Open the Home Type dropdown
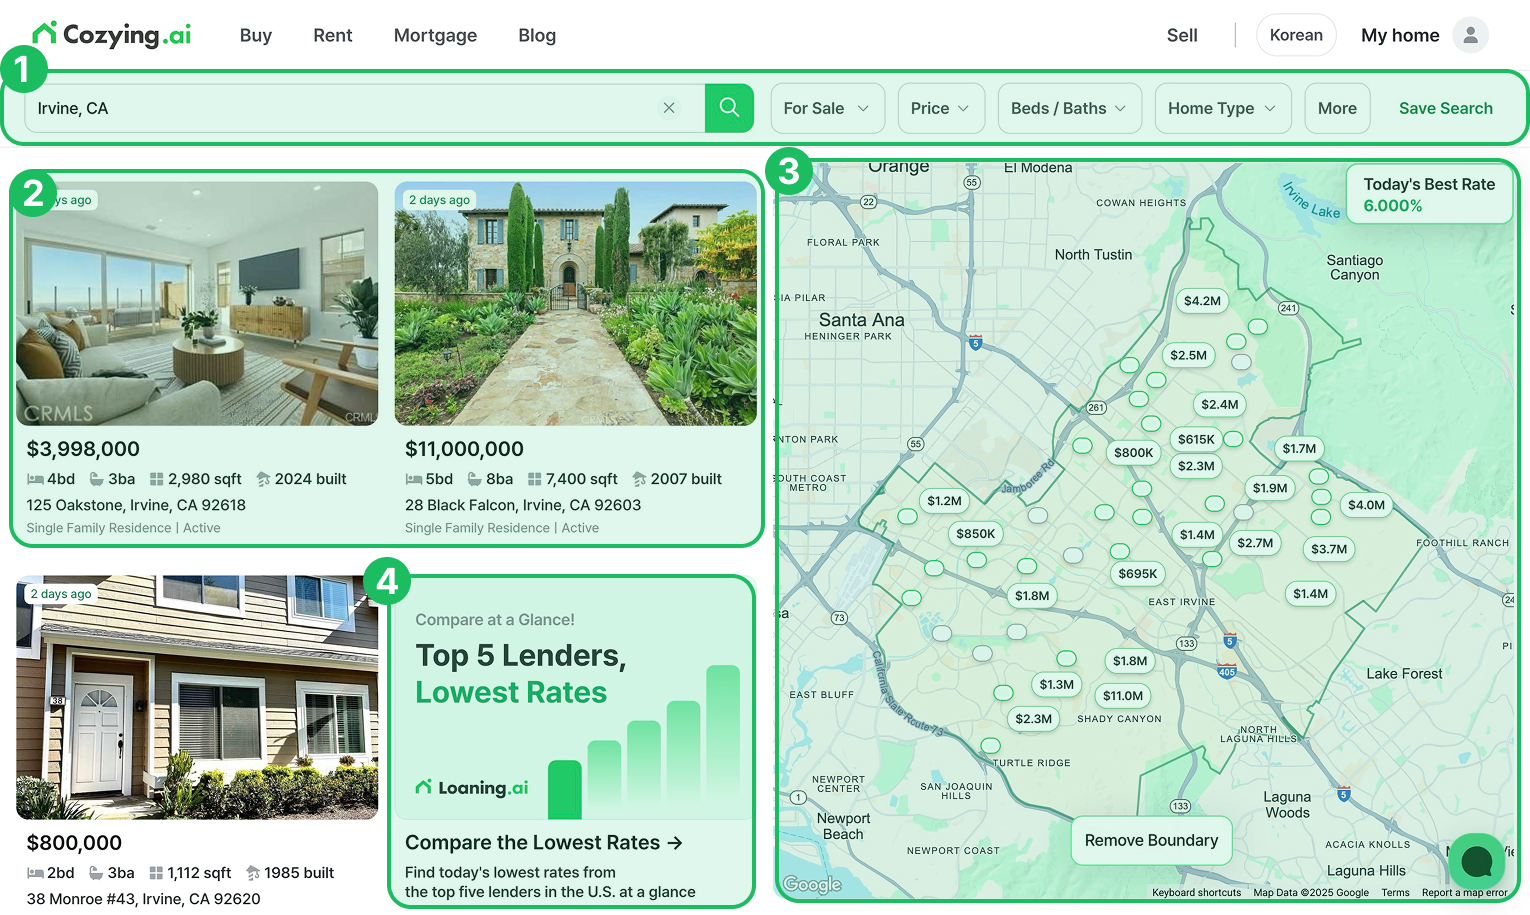The height and width of the screenshot is (915, 1530). [1221, 108]
